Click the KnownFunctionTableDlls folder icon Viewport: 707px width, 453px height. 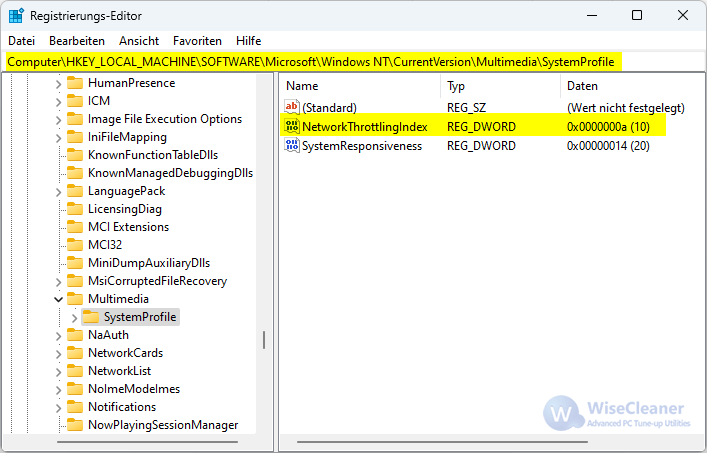point(75,155)
